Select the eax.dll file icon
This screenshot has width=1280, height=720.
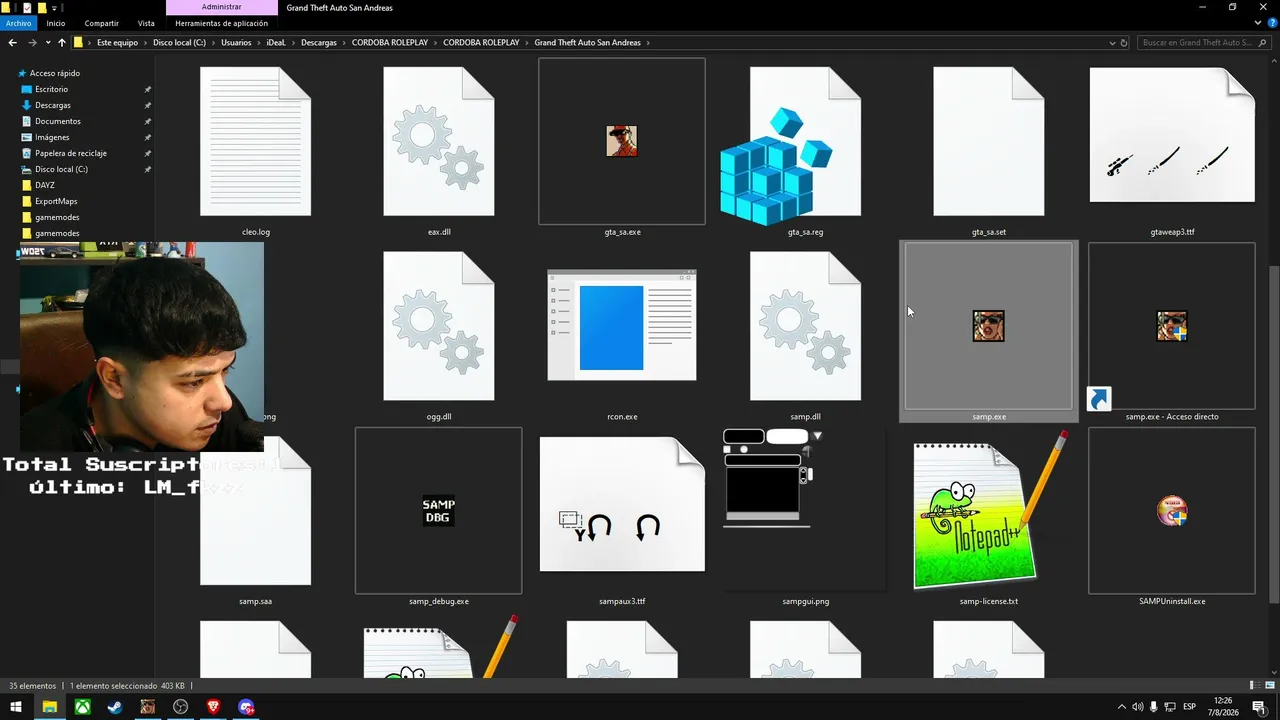point(438,141)
